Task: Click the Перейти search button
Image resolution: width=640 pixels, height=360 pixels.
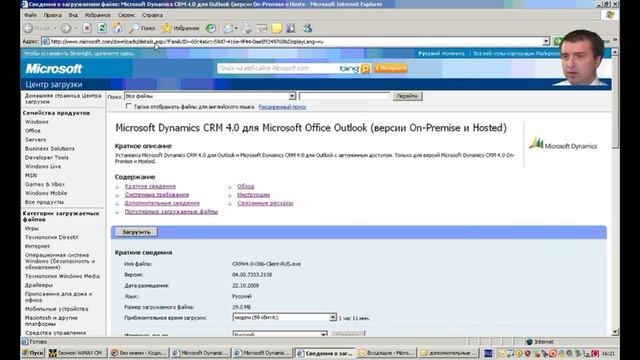Action: point(407,96)
